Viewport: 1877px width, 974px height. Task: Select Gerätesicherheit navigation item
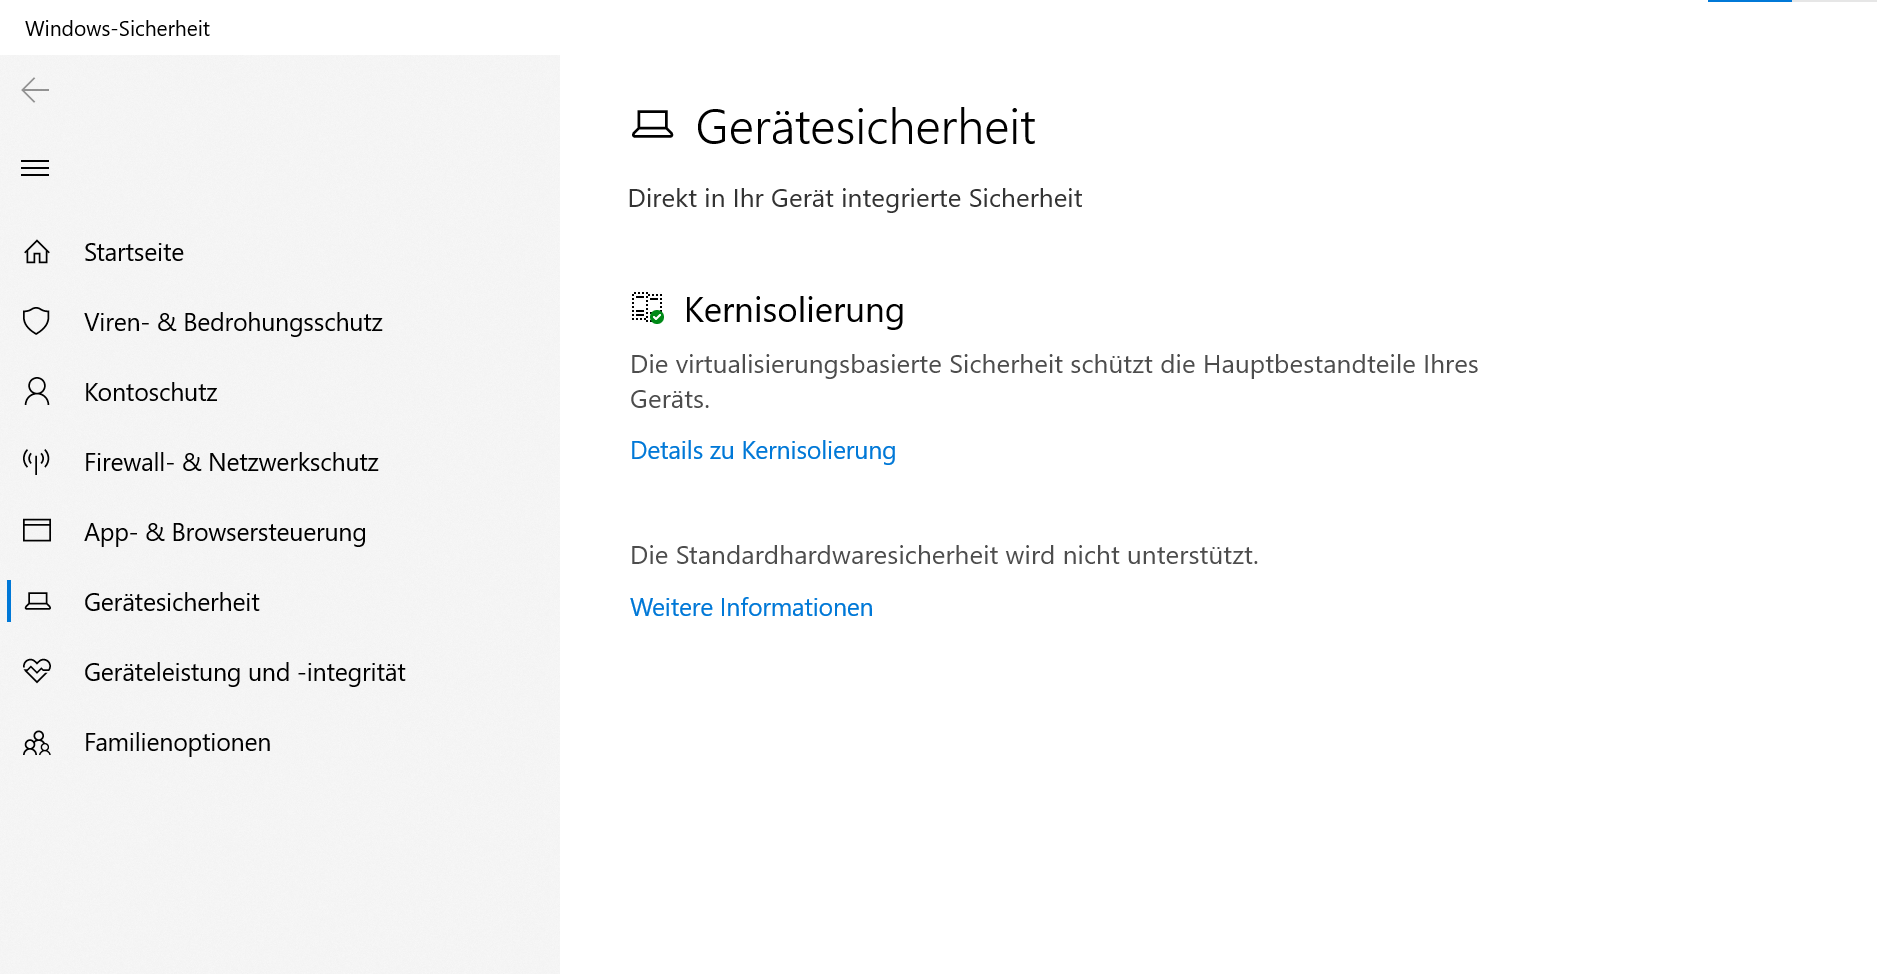(x=280, y=602)
